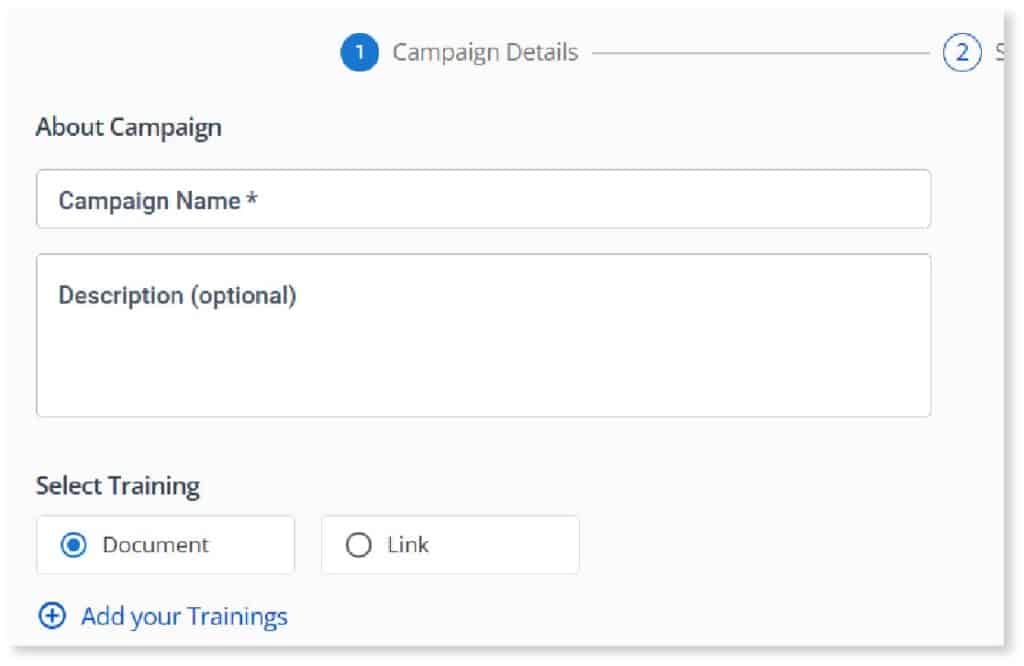Viewport: 1024px width, 666px height.
Task: Click the About Campaign heading
Action: (x=129, y=127)
